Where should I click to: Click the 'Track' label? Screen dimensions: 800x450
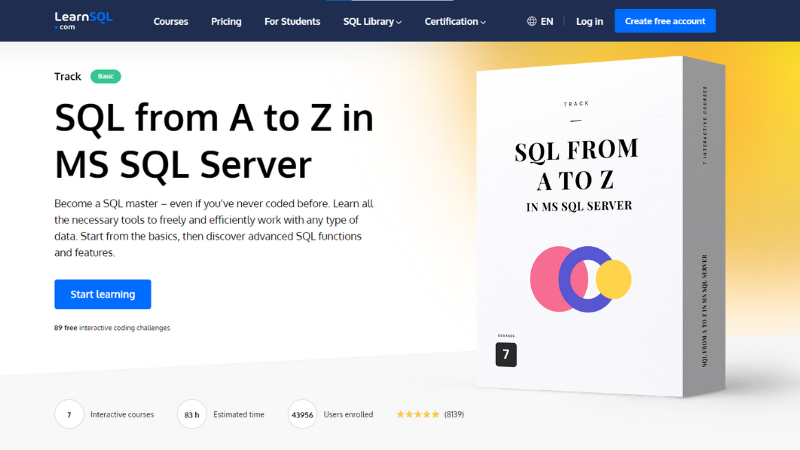[x=68, y=77]
